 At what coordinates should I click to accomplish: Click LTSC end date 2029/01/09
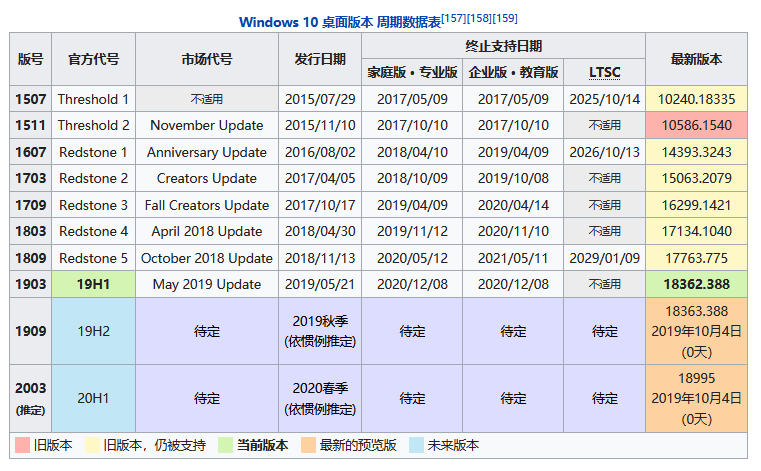coord(604,258)
